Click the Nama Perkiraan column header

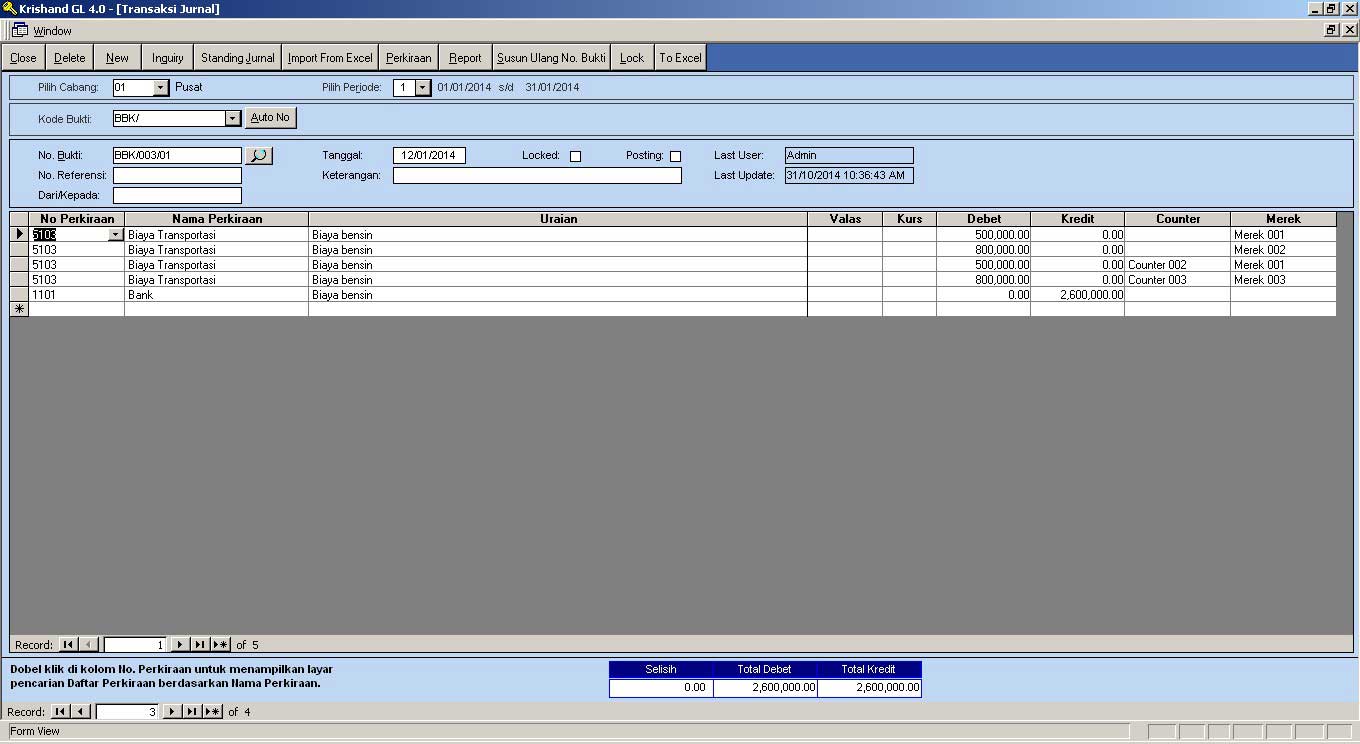point(217,219)
